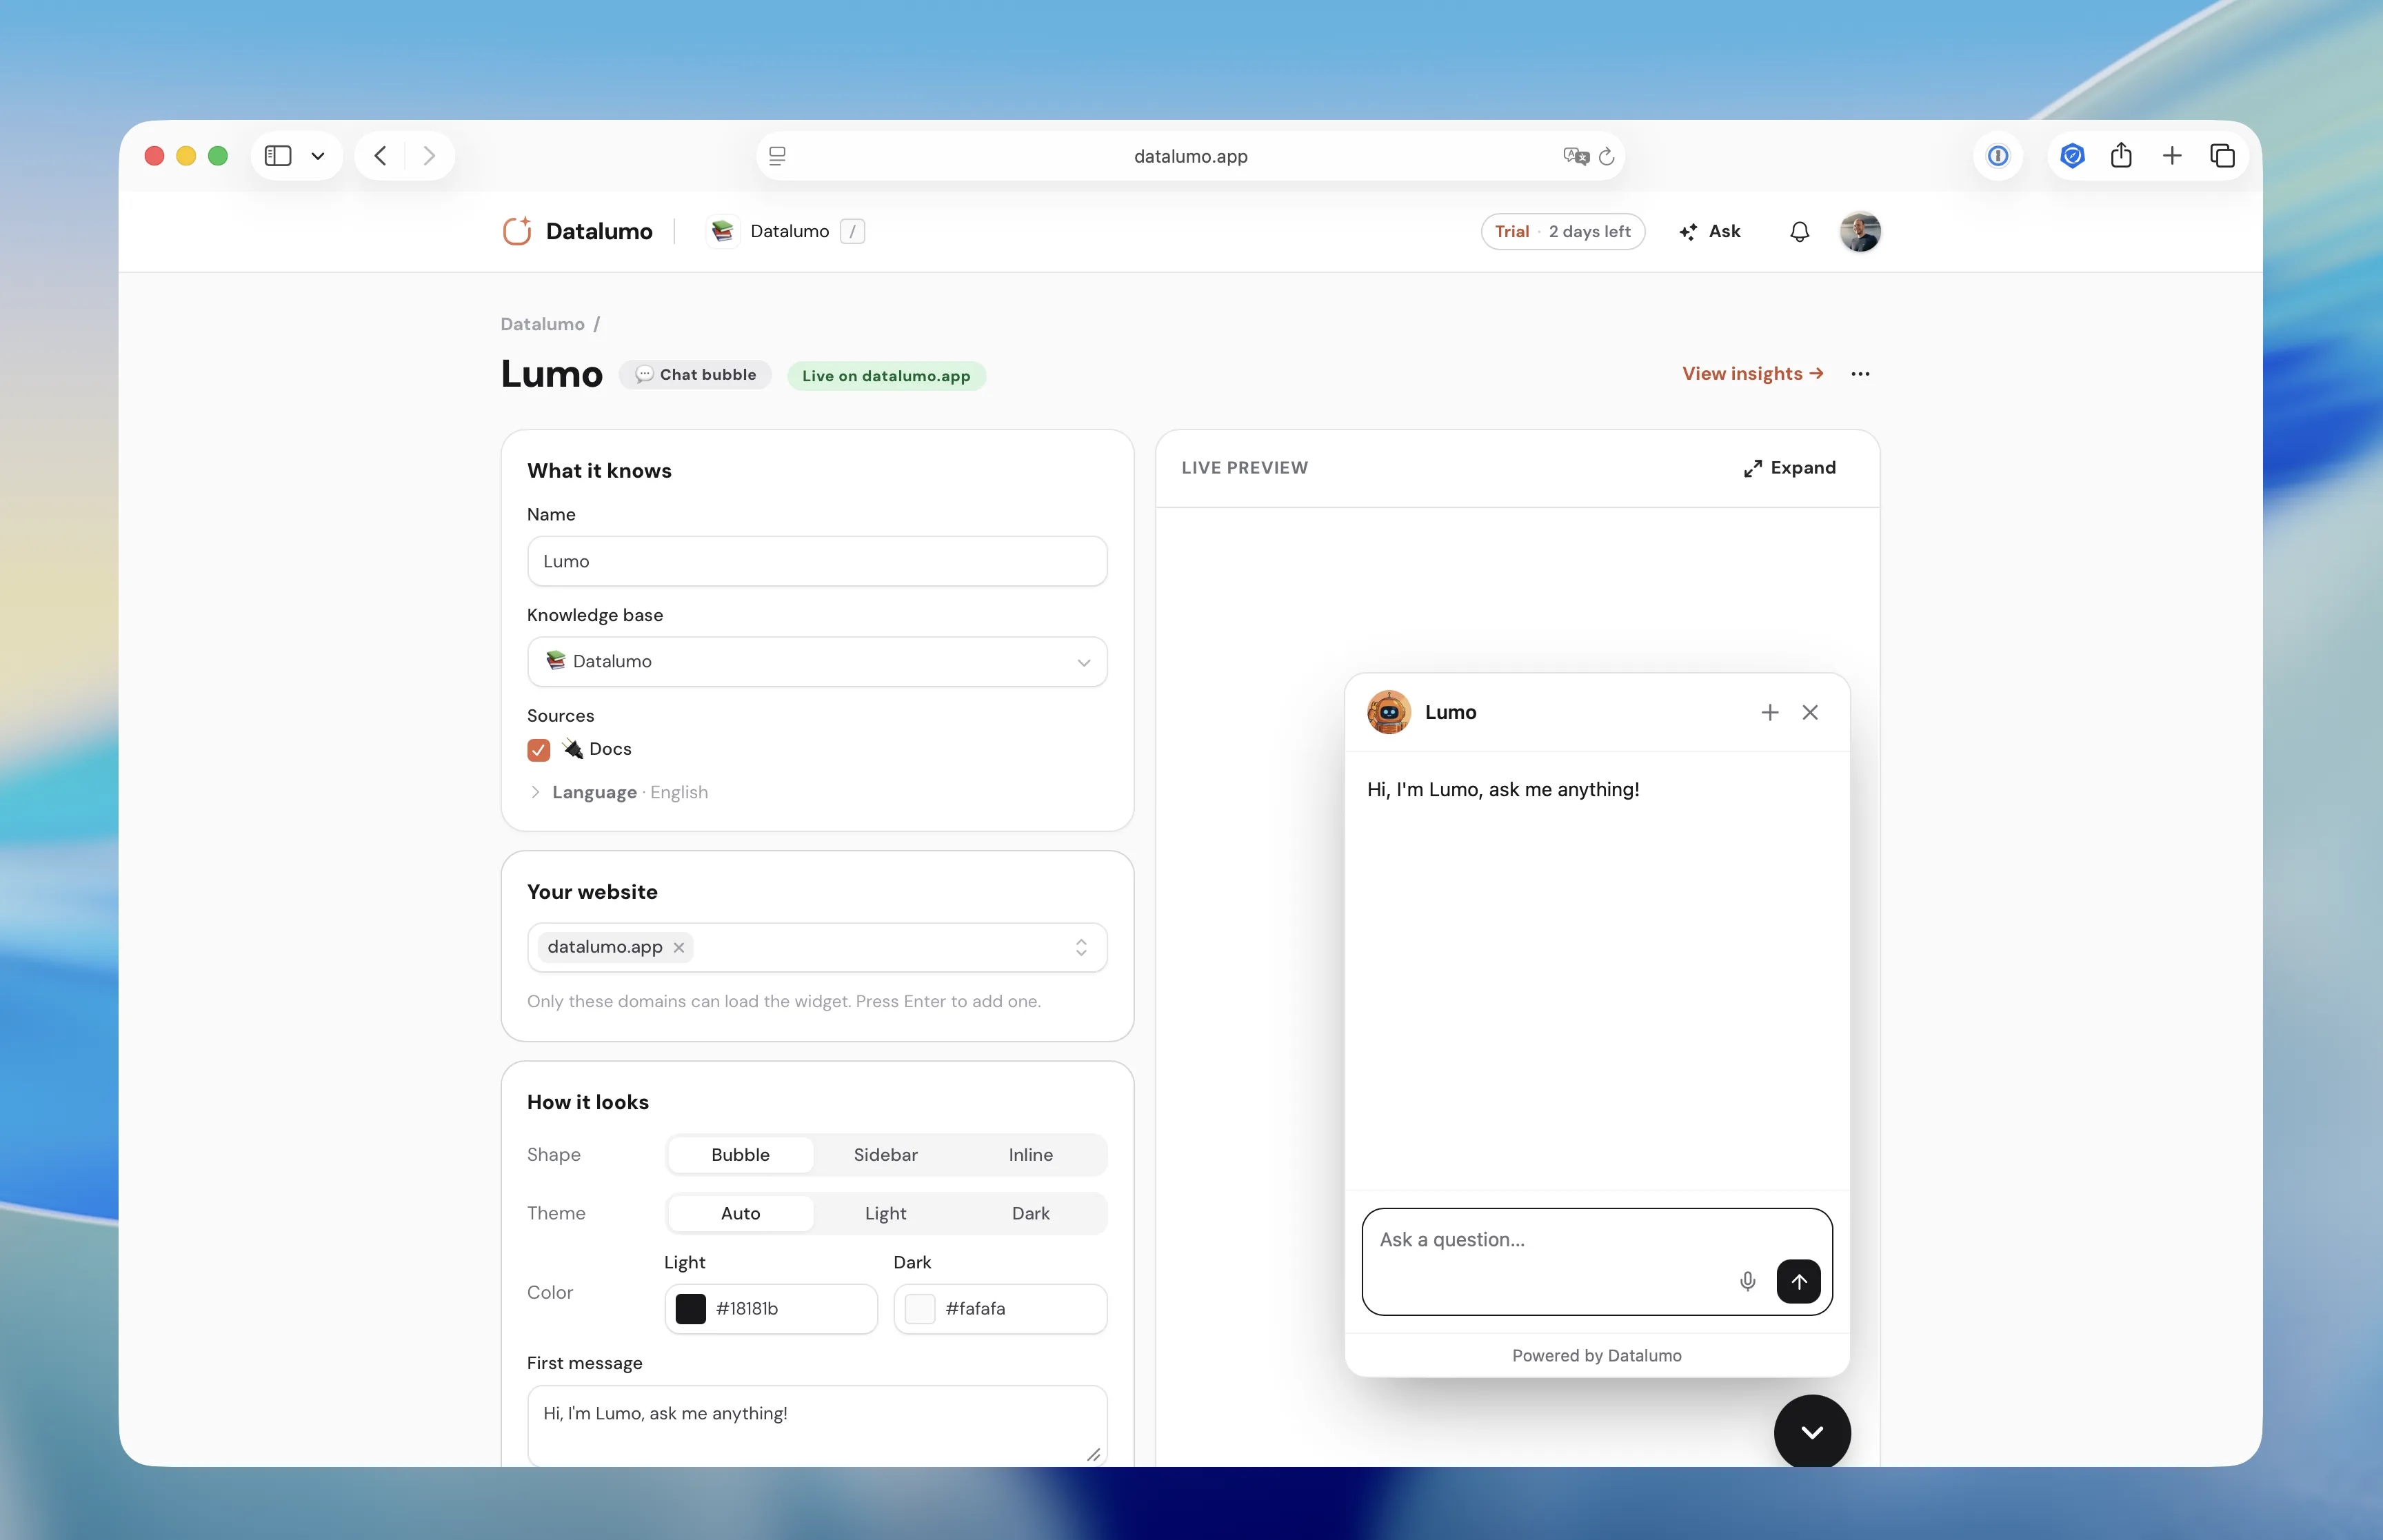Open the Knowledge base dropdown
Screen dimensions: 2383x1540
point(817,662)
